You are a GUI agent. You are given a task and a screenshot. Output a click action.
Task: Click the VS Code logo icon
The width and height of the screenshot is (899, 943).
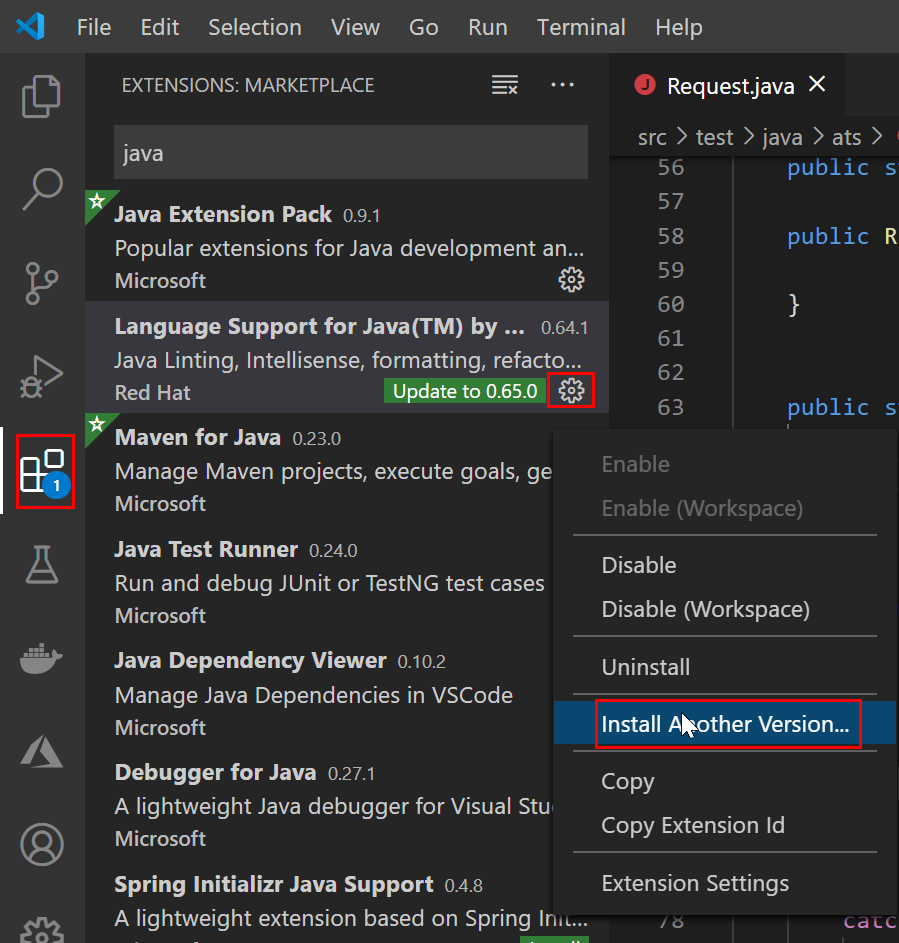pyautogui.click(x=31, y=27)
